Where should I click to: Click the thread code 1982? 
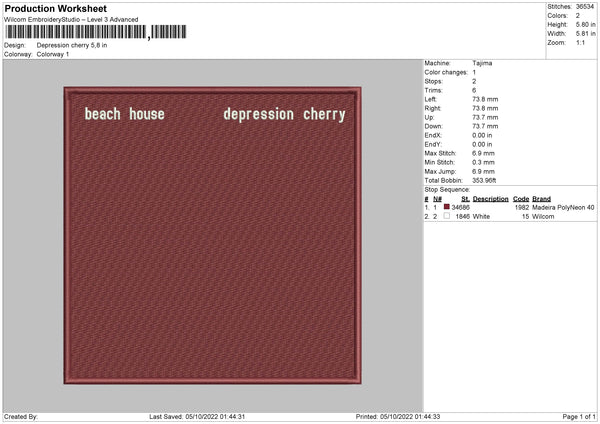pos(522,207)
